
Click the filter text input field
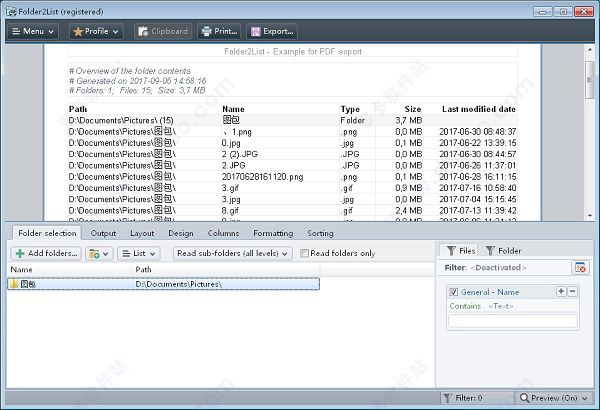[512, 321]
